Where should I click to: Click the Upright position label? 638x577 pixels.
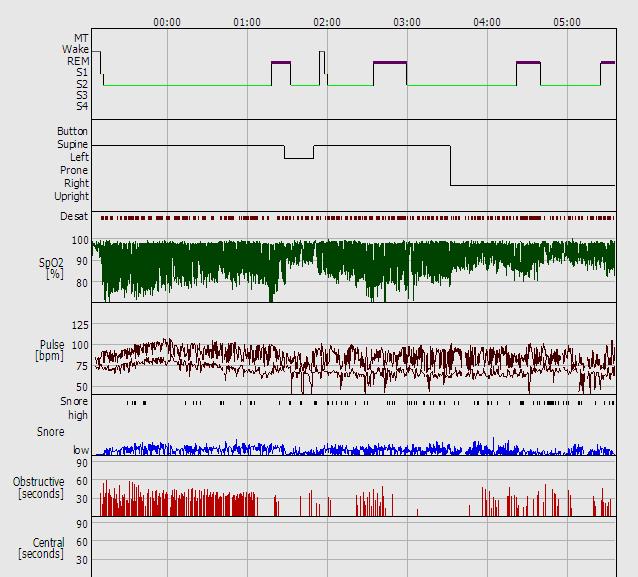72,196
